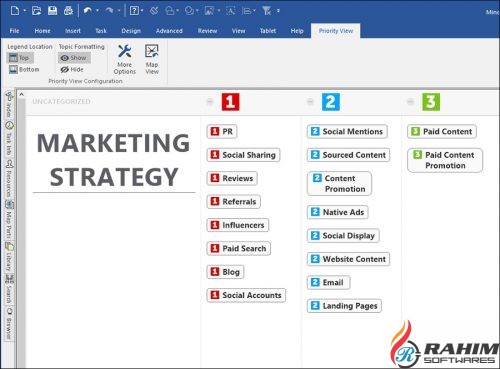Screen dimensions: 500x369
Task: Select the PR topic card
Action: 222,131
